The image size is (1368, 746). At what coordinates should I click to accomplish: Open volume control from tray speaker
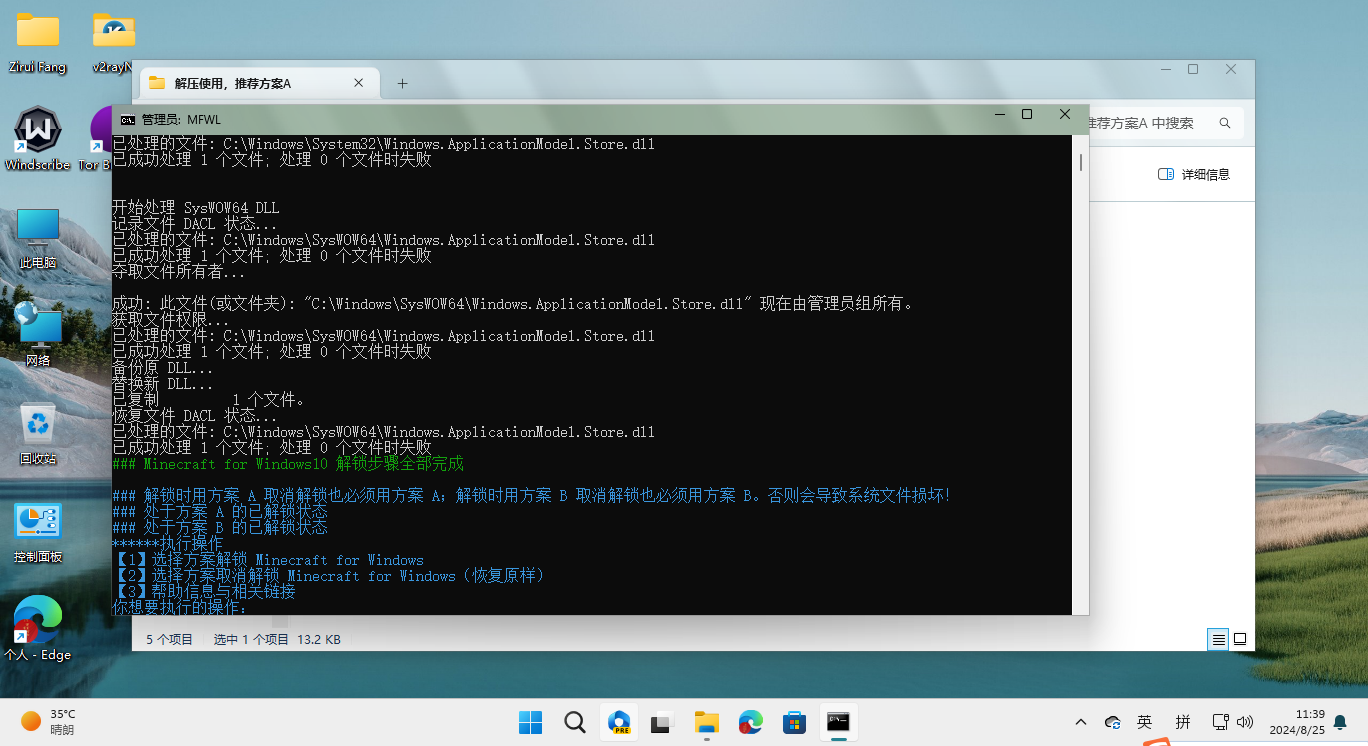[x=1245, y=722]
